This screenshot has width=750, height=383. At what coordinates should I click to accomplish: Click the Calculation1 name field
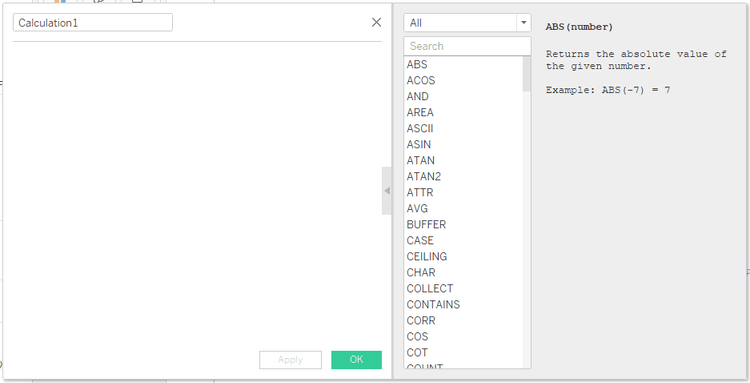click(x=93, y=22)
